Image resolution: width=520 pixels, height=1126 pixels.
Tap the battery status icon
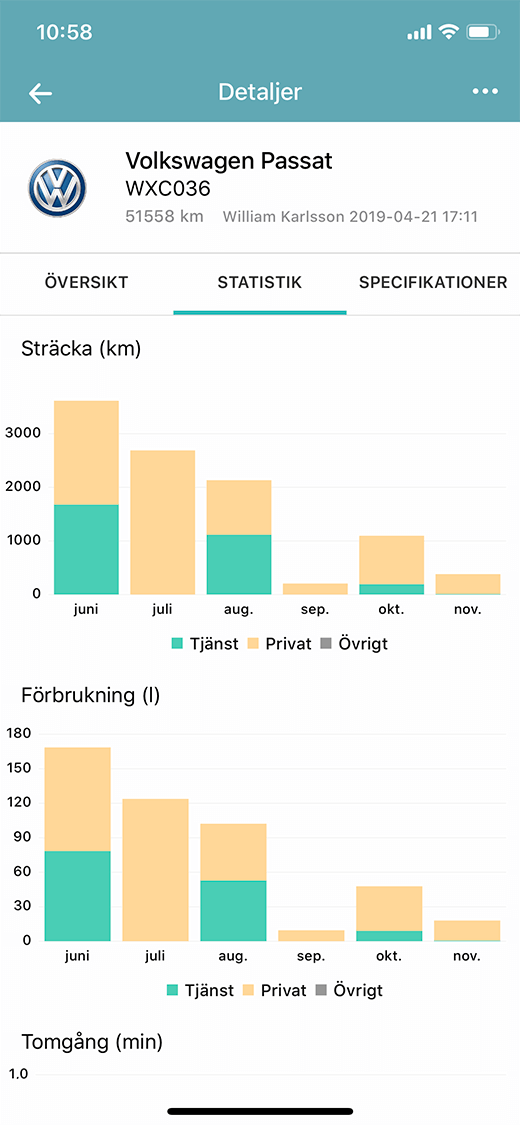[x=483, y=32]
